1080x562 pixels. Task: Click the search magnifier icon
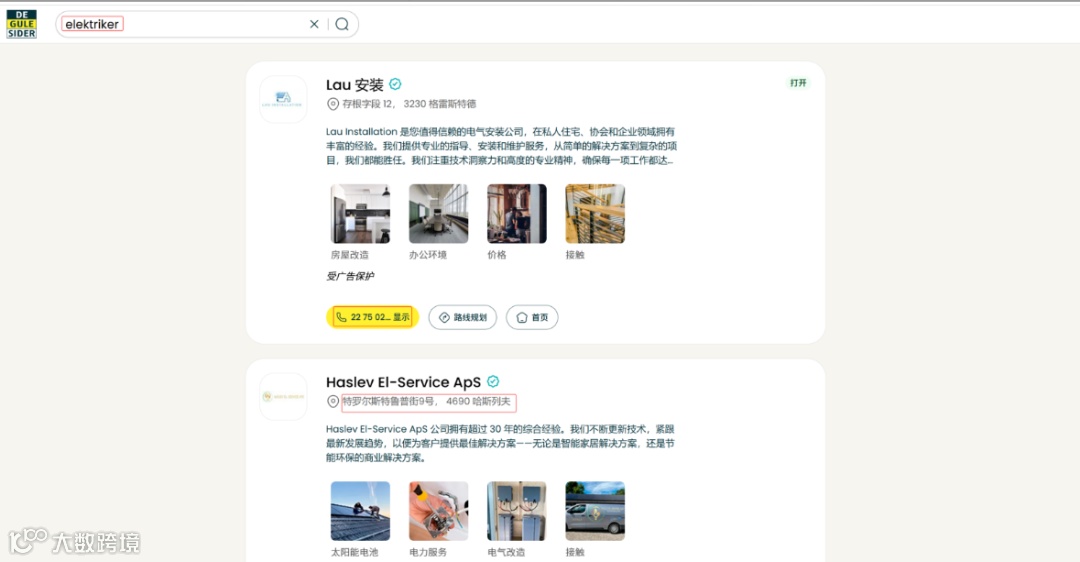342,24
